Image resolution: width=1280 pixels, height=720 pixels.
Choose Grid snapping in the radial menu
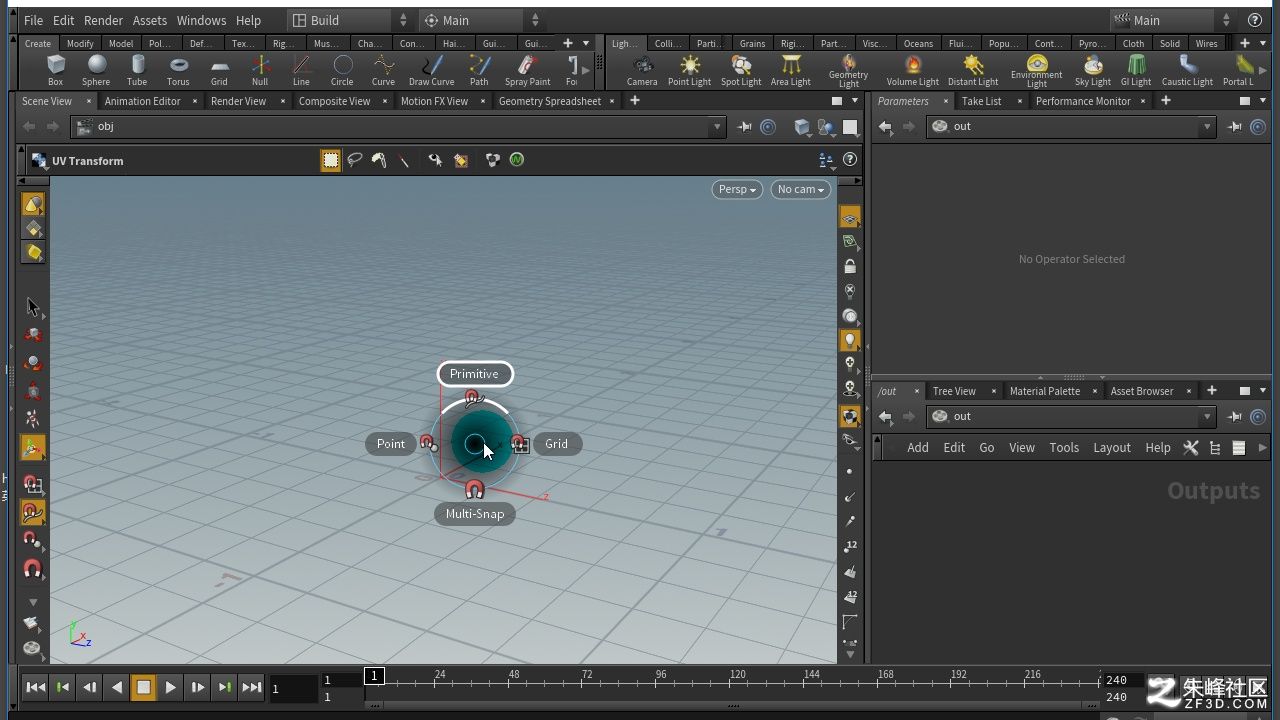pos(556,444)
